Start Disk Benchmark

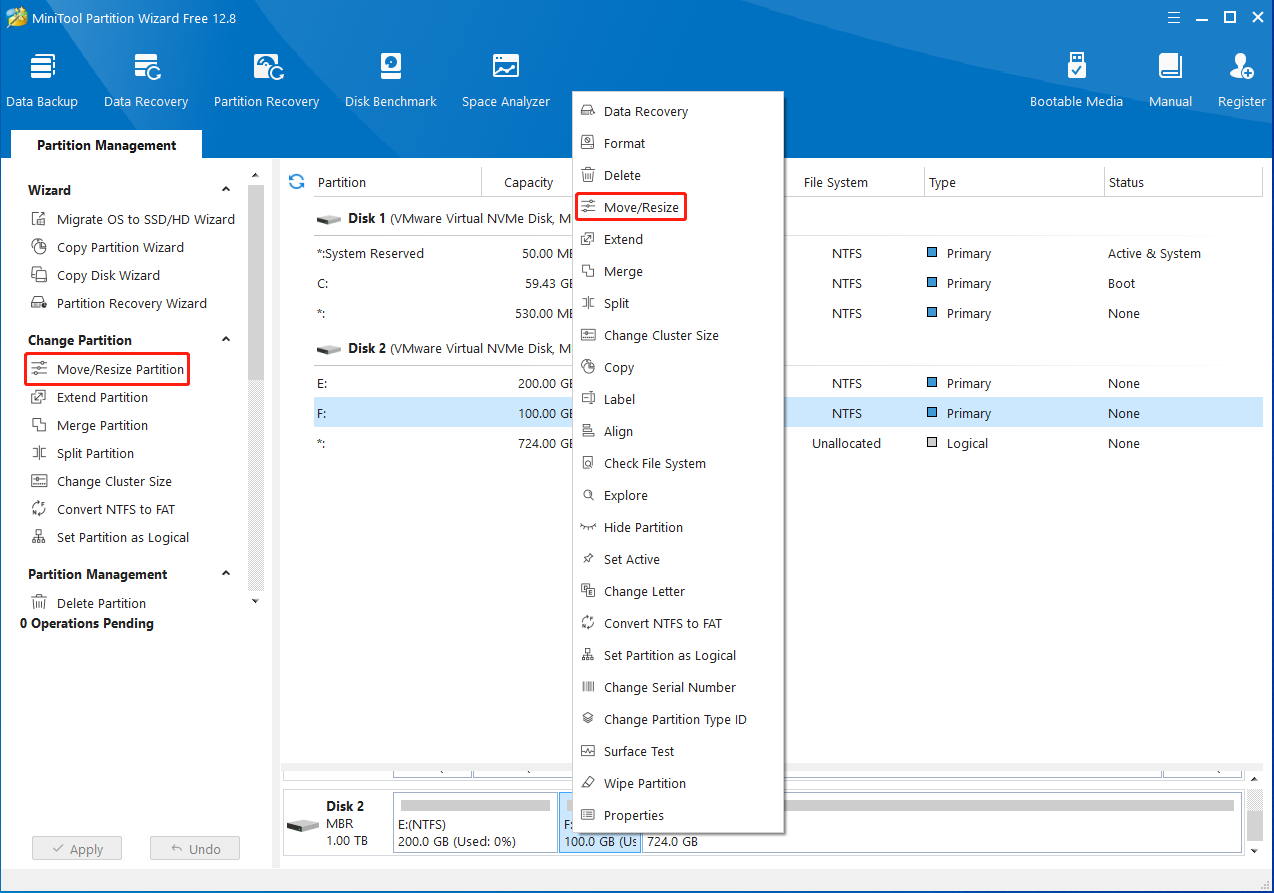pyautogui.click(x=391, y=80)
